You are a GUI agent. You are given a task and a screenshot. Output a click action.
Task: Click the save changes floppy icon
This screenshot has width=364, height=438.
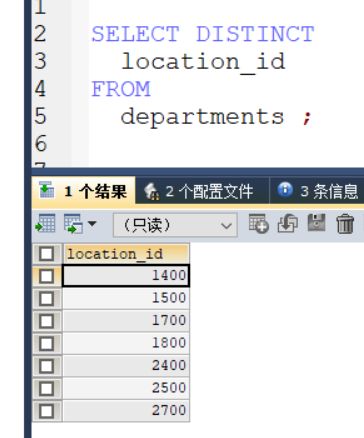[316, 223]
